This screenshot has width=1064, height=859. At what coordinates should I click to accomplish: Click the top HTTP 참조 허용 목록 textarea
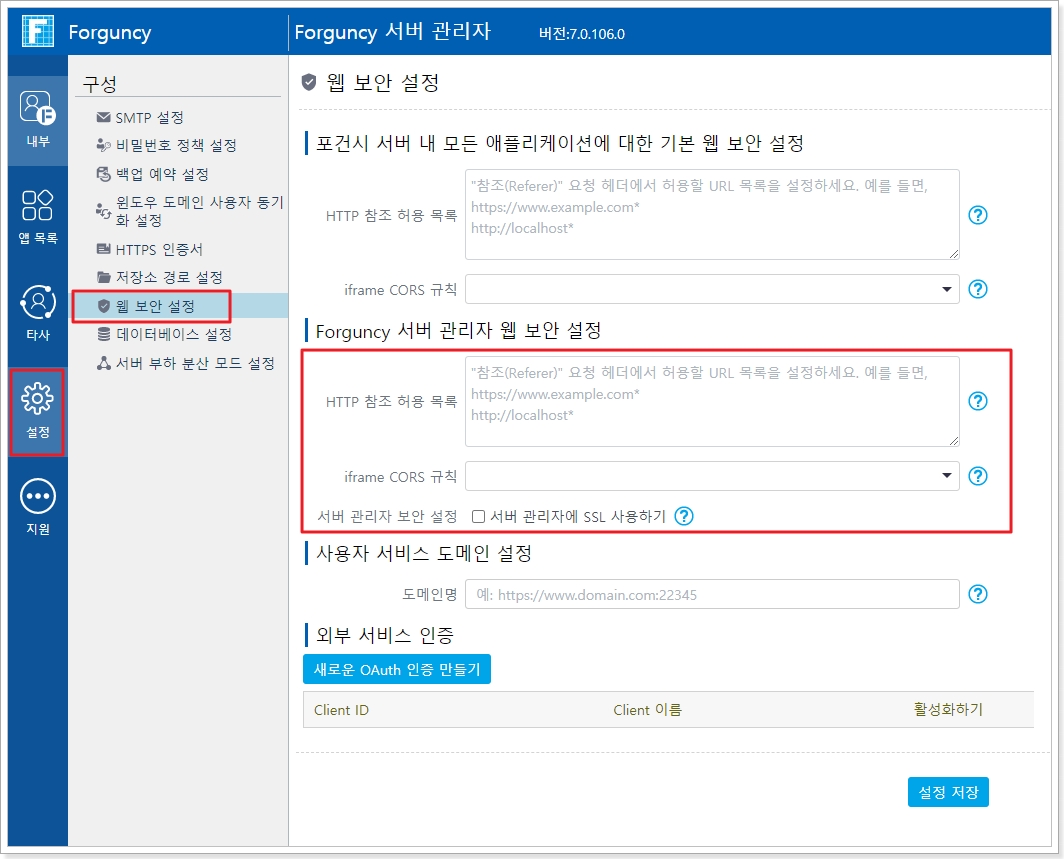(711, 214)
